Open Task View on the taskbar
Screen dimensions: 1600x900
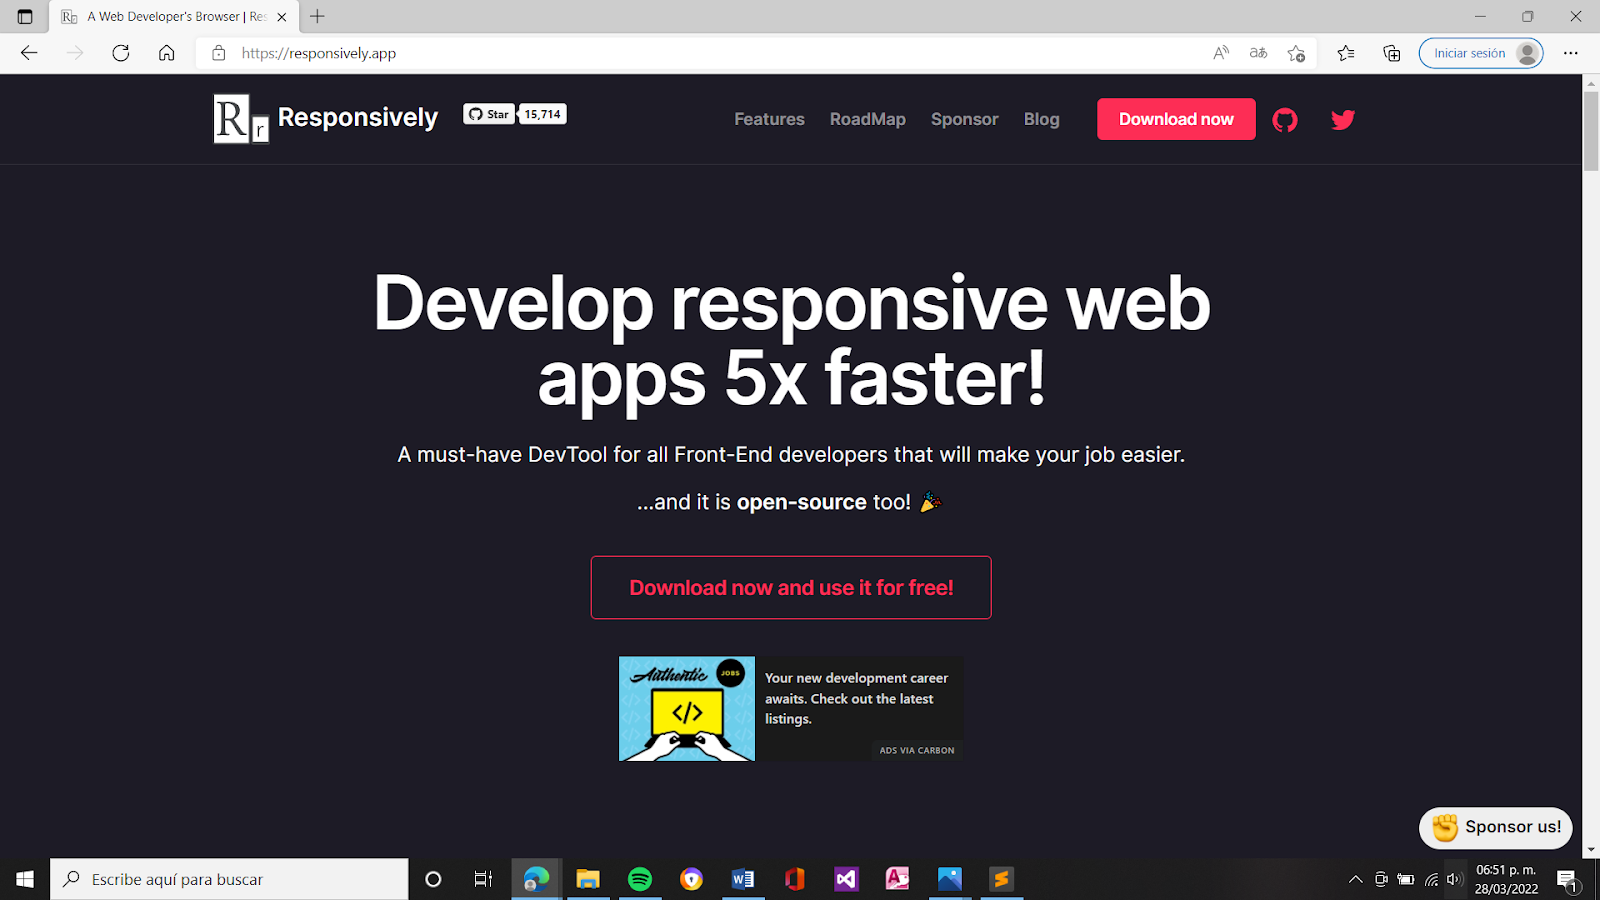click(x=483, y=879)
